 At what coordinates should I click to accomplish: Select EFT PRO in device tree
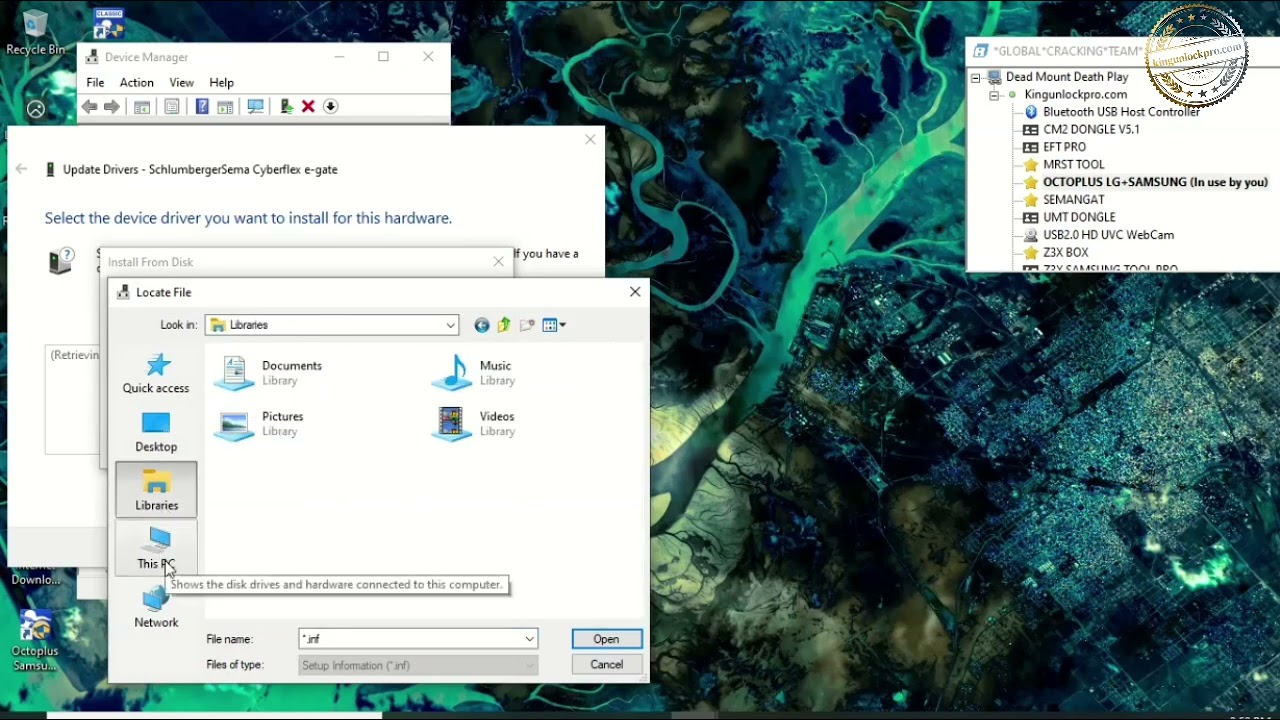(x=1054, y=147)
